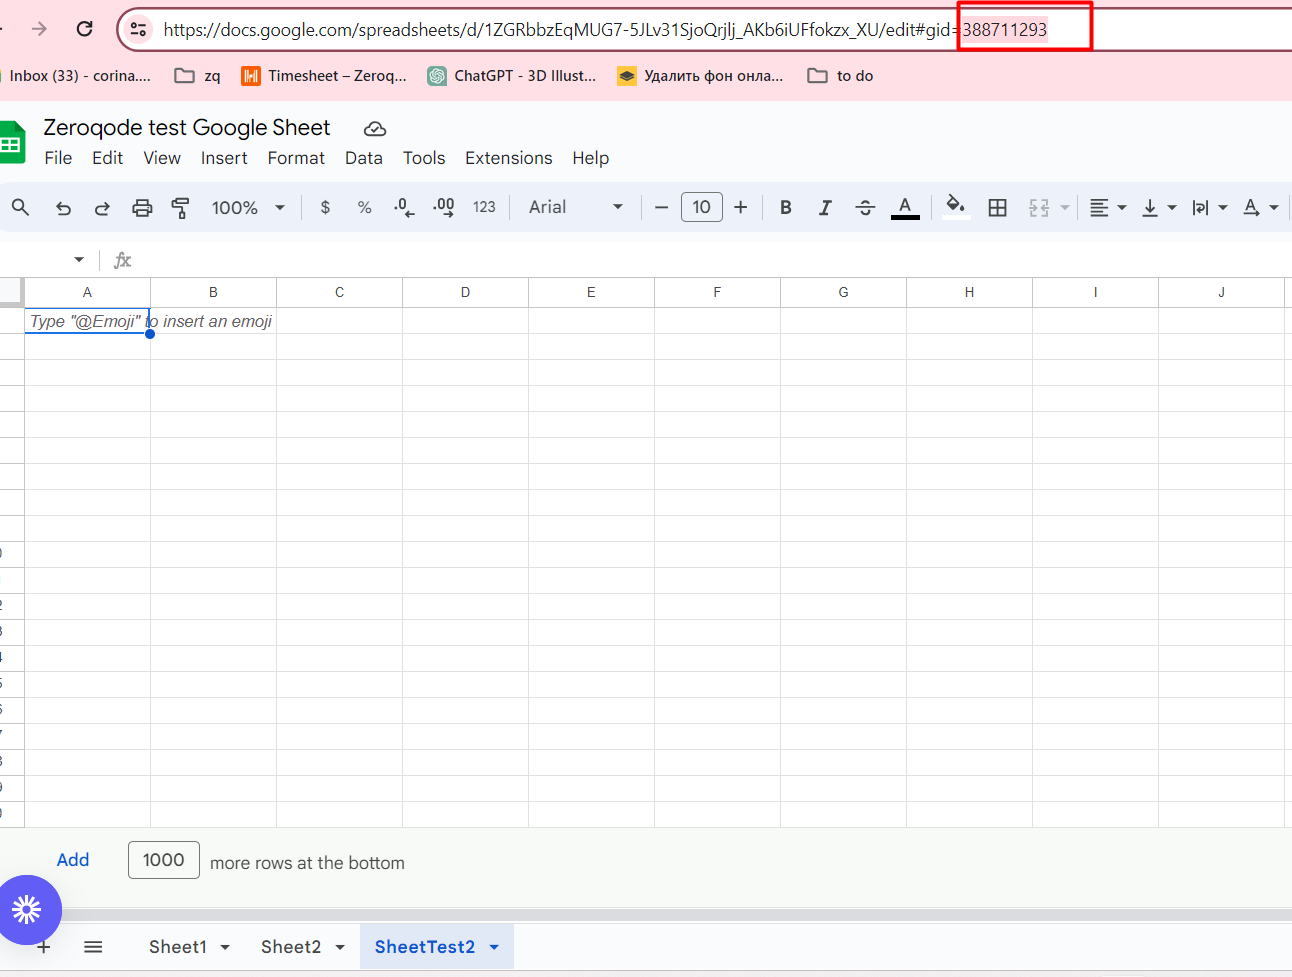Click the Undo arrow icon
The height and width of the screenshot is (977, 1292).
63,208
